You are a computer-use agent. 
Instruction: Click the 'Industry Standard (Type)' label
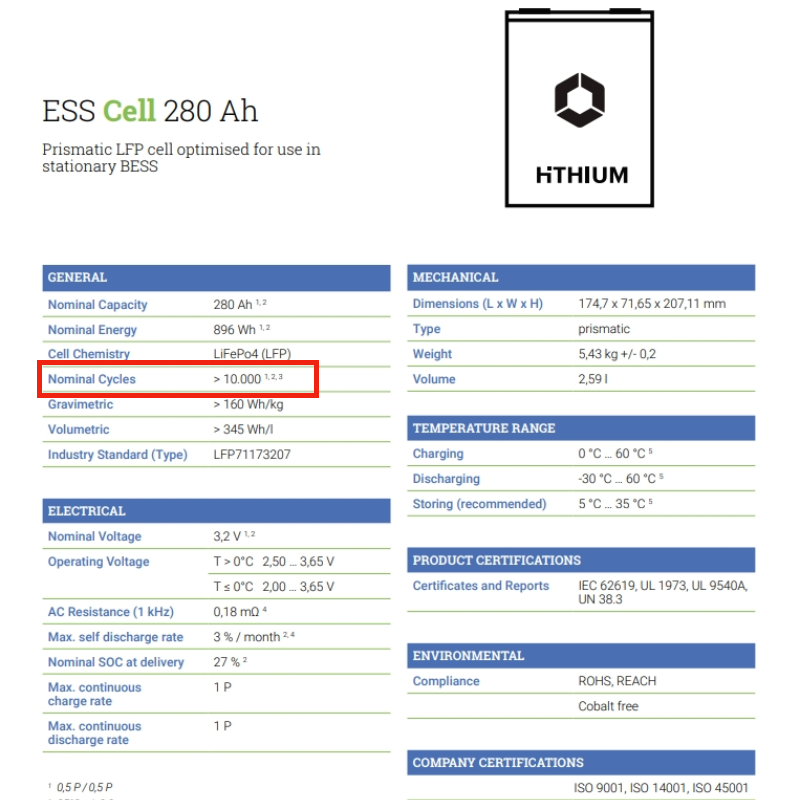coord(118,455)
